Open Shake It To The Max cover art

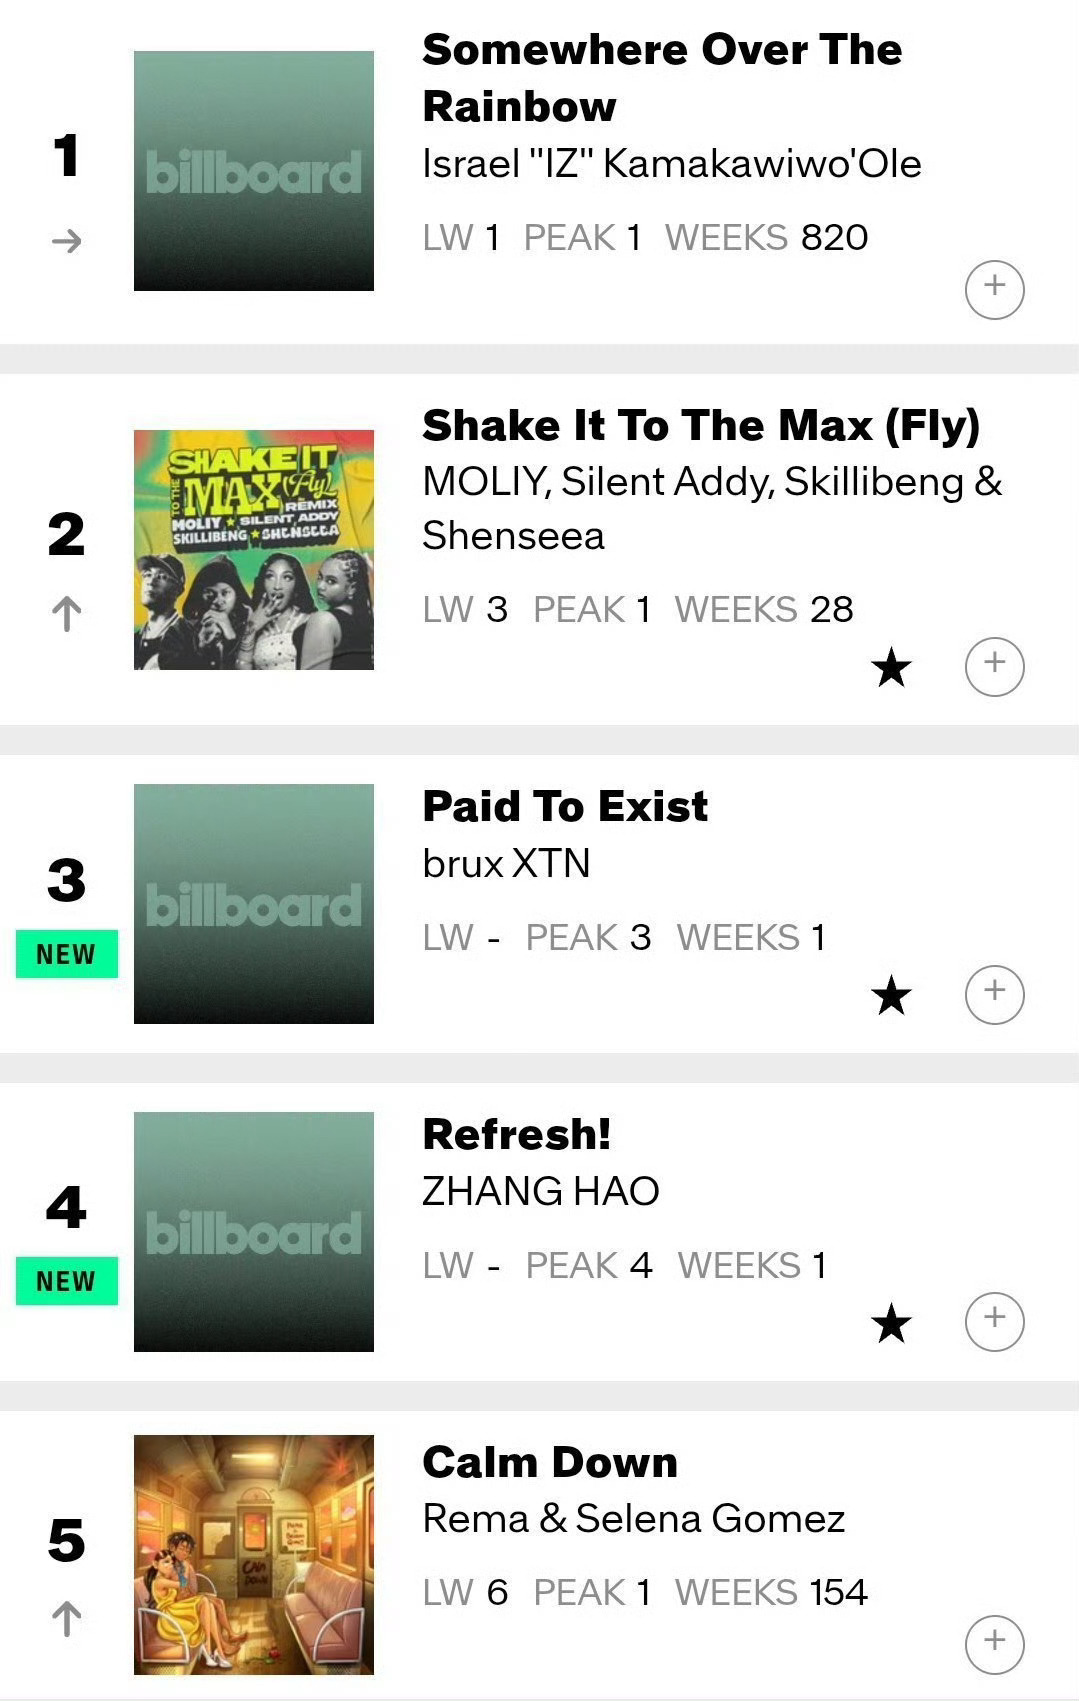pos(254,549)
